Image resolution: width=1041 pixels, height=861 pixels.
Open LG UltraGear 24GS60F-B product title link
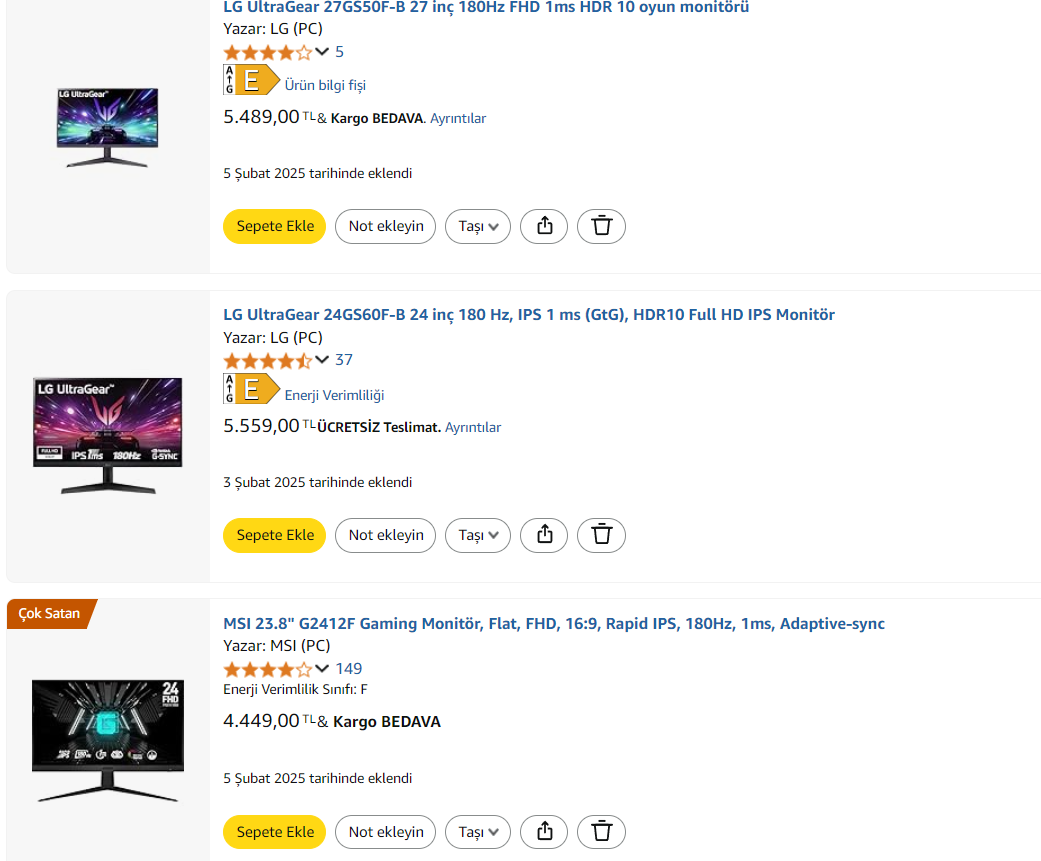[528, 315]
